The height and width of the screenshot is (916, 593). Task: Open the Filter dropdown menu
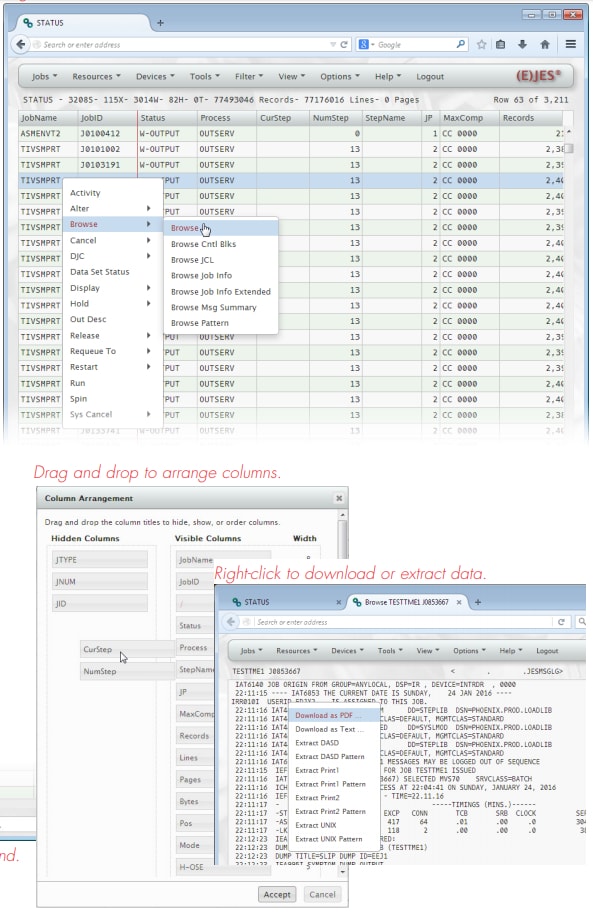249,77
